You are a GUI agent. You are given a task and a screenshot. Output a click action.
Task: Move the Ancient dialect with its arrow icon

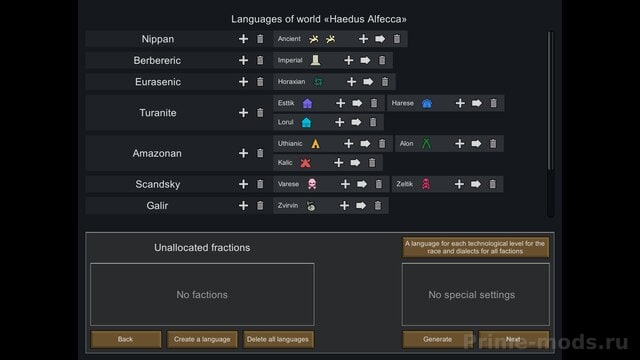tap(380, 39)
